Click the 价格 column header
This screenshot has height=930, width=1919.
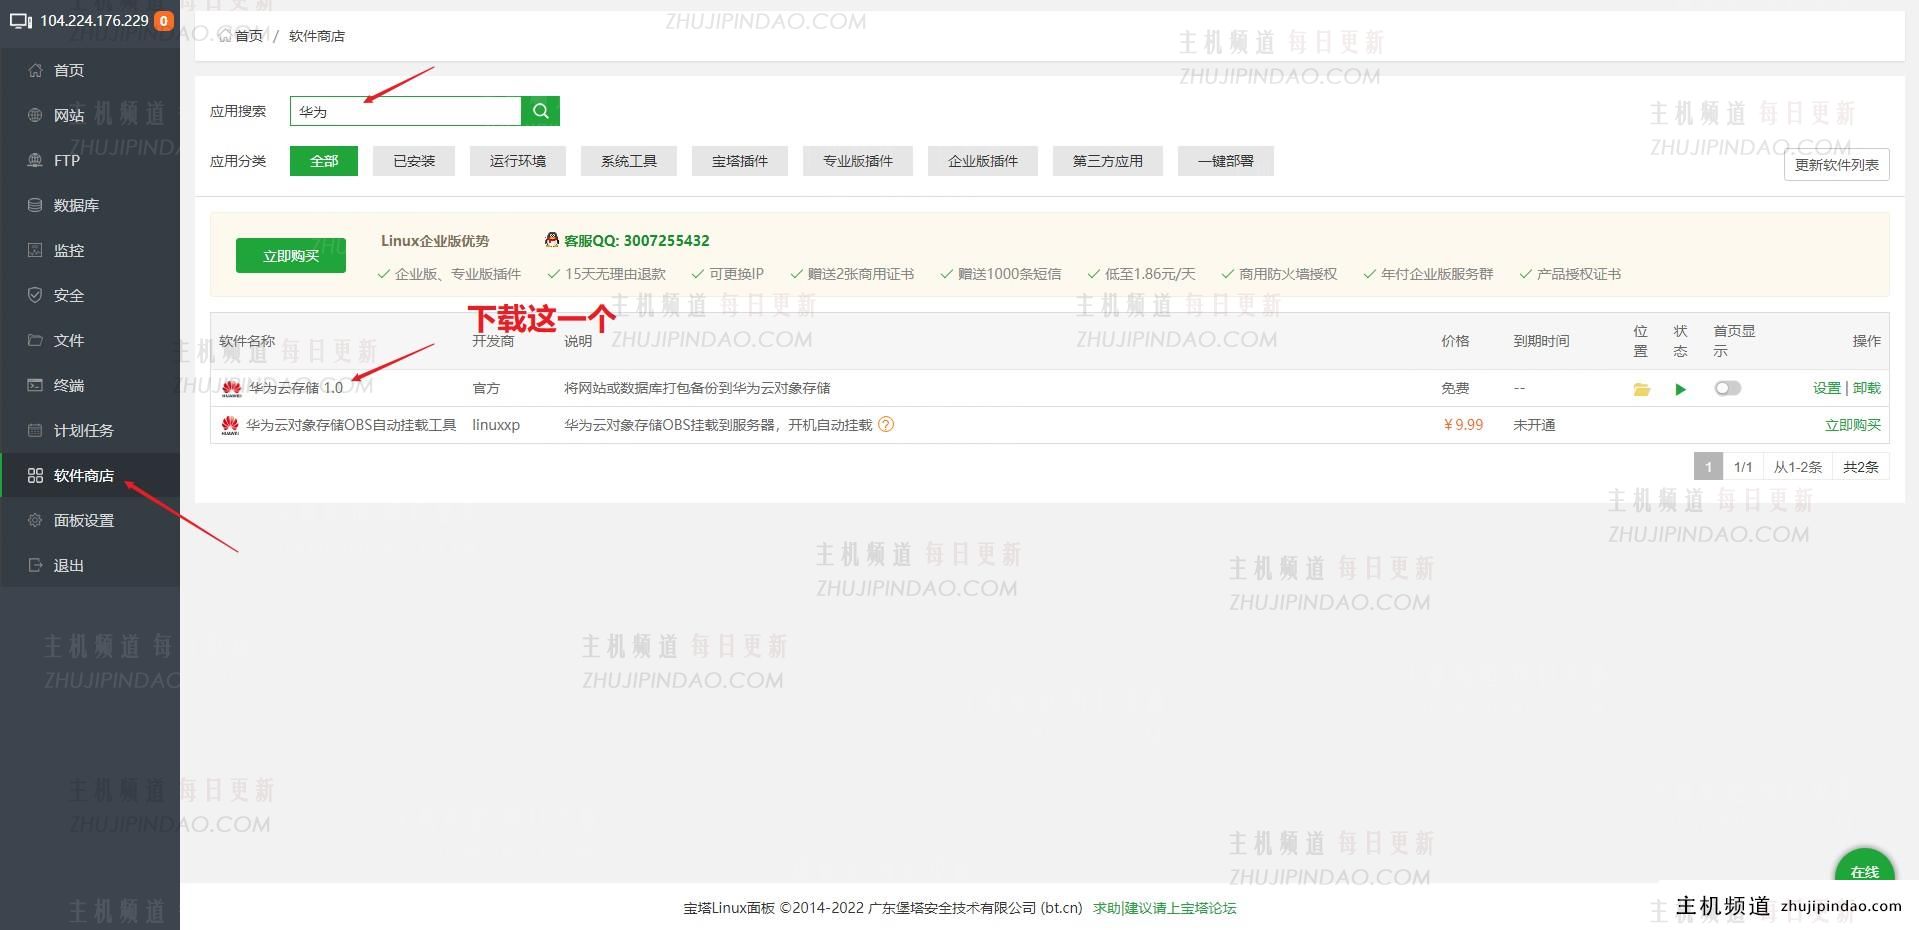tap(1455, 341)
